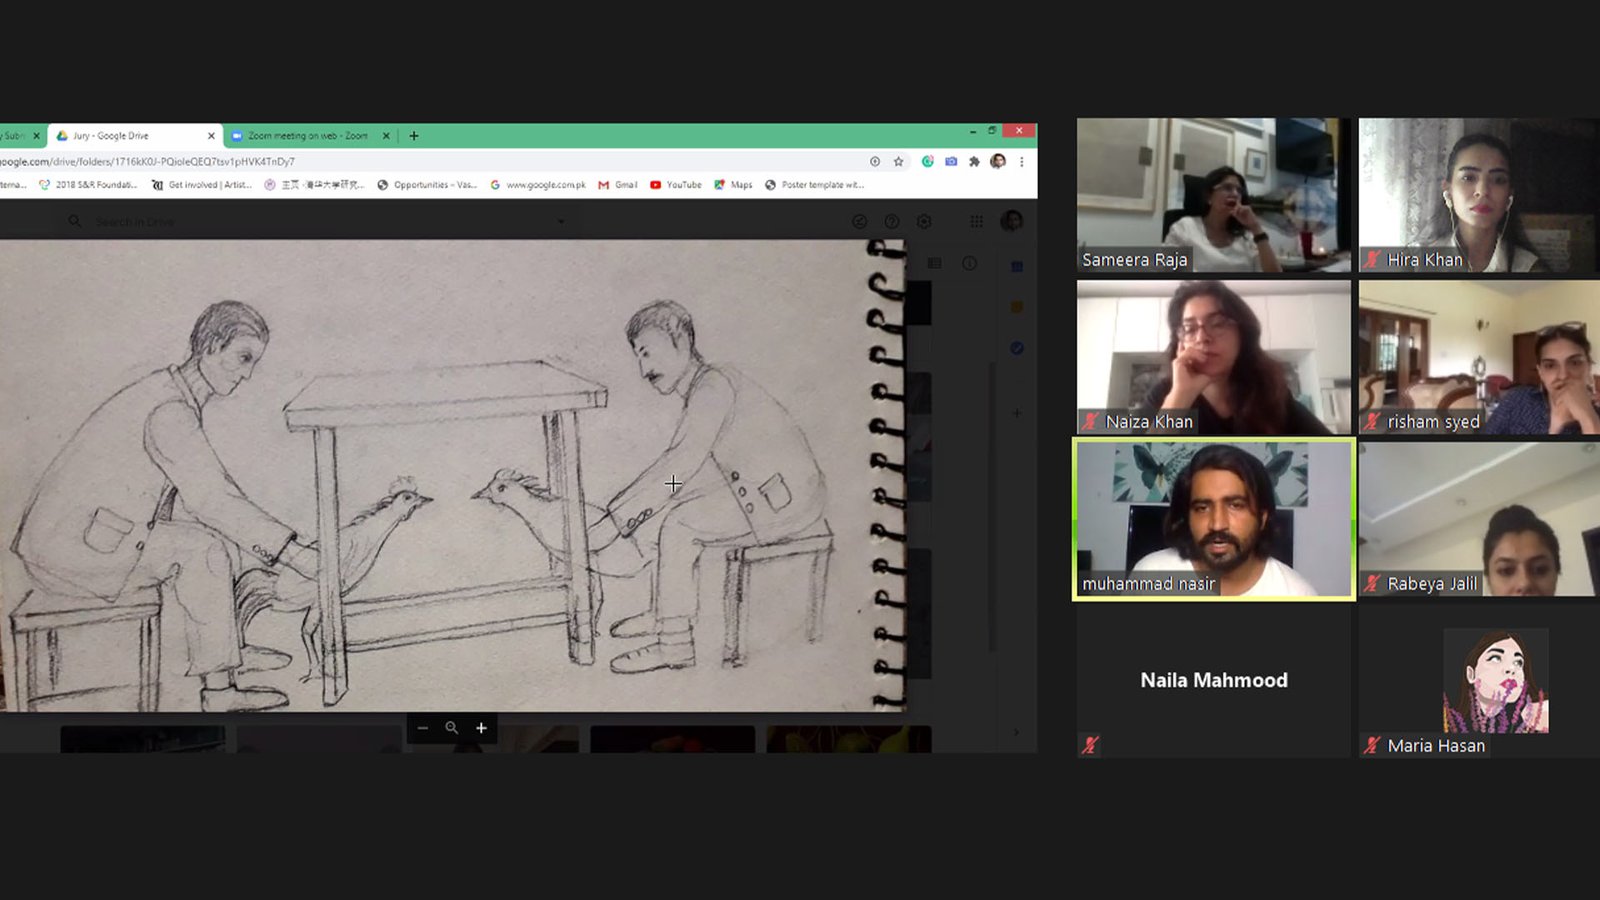Click the zoom out minus button
This screenshot has width=1600, height=900.
point(423,728)
